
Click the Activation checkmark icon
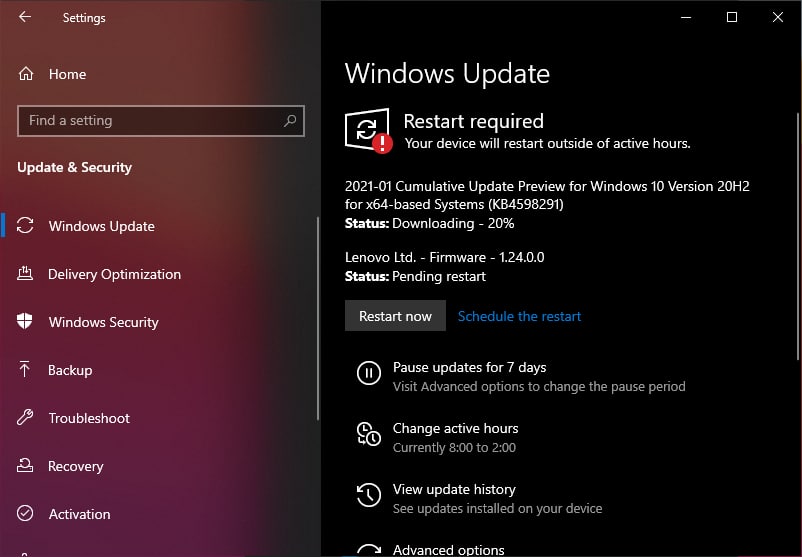tap(25, 513)
